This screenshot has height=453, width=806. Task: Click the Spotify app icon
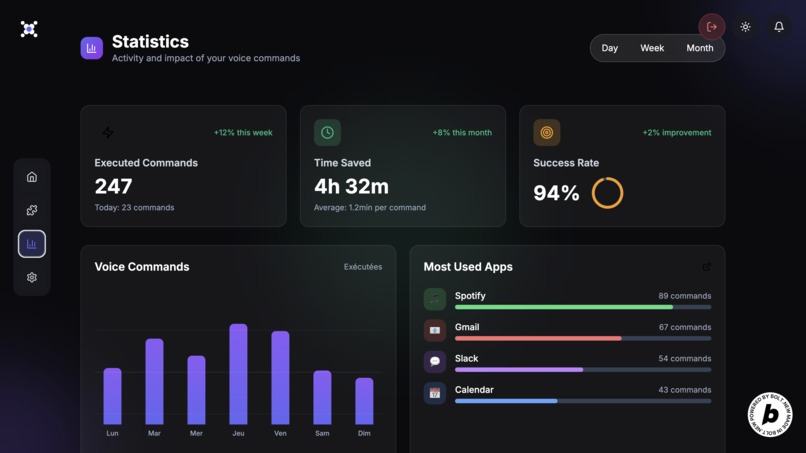(x=435, y=299)
